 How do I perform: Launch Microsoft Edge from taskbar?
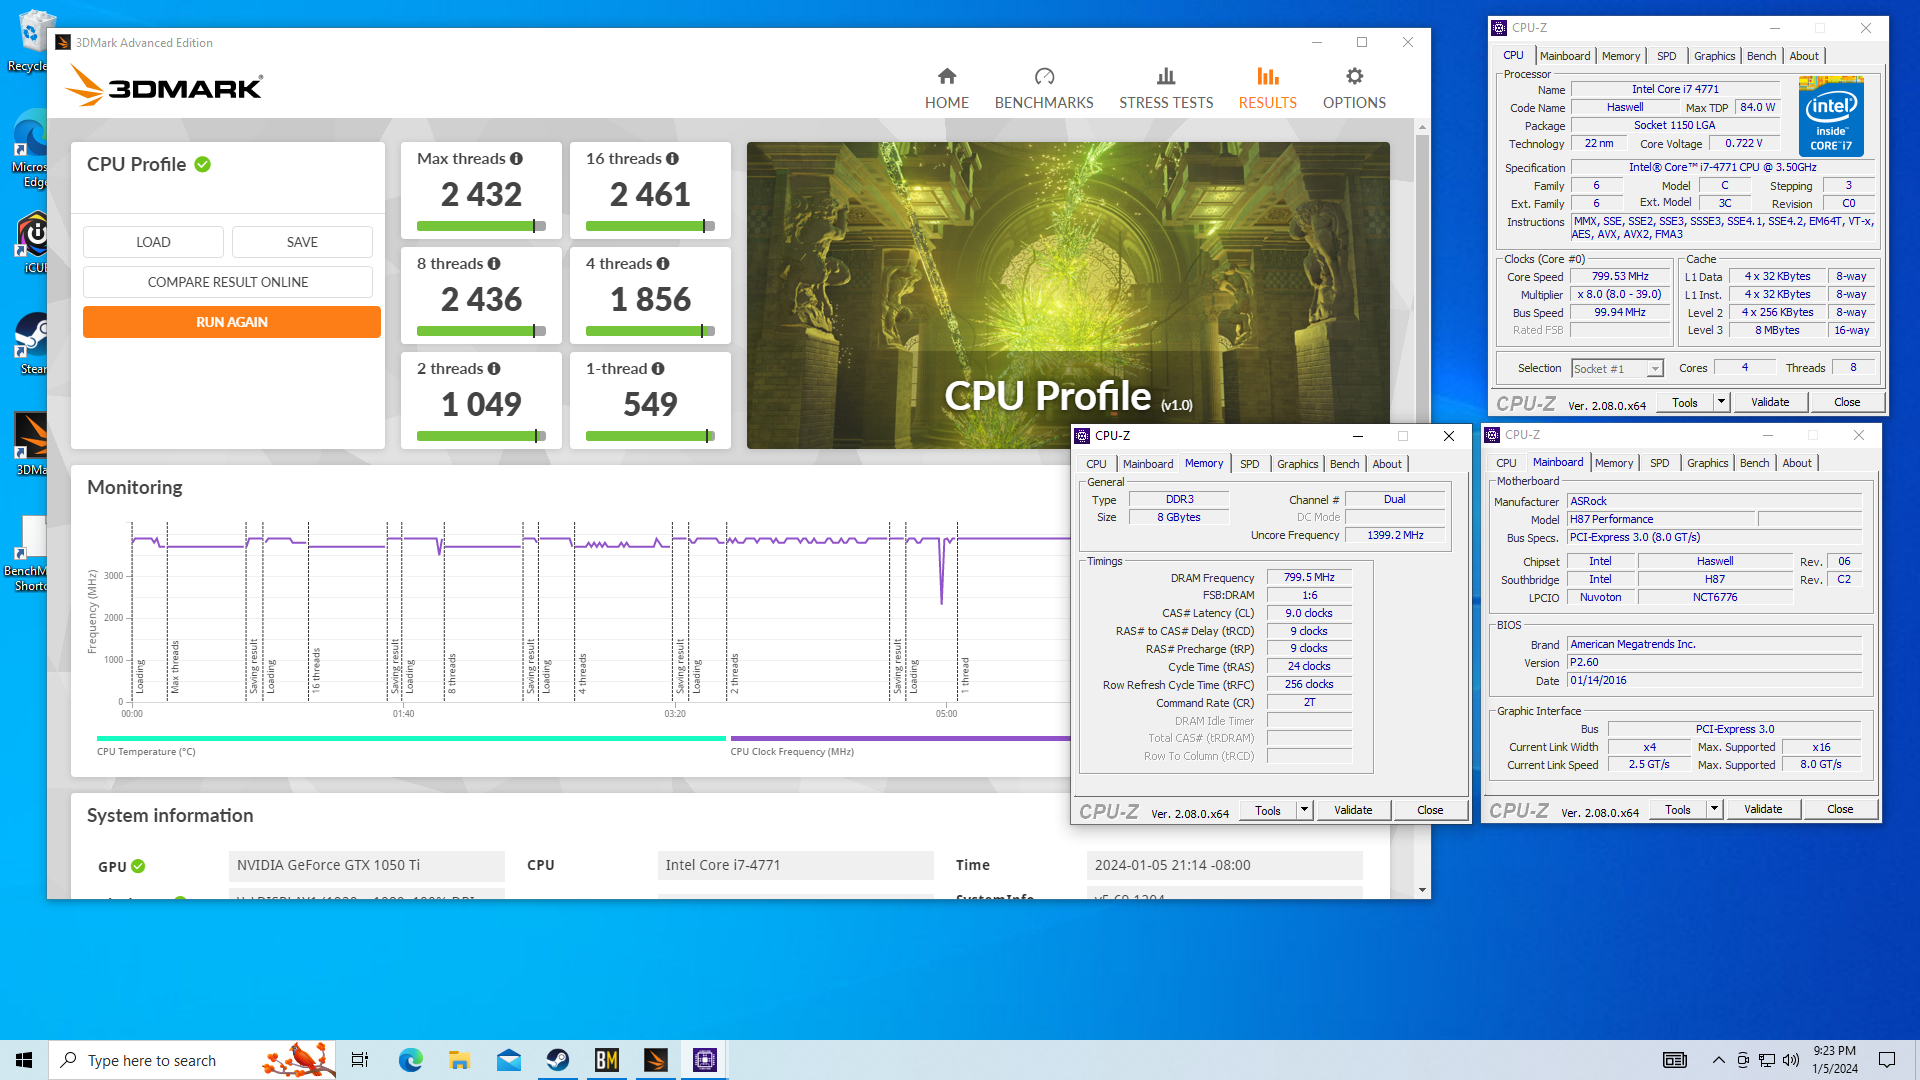411,1060
